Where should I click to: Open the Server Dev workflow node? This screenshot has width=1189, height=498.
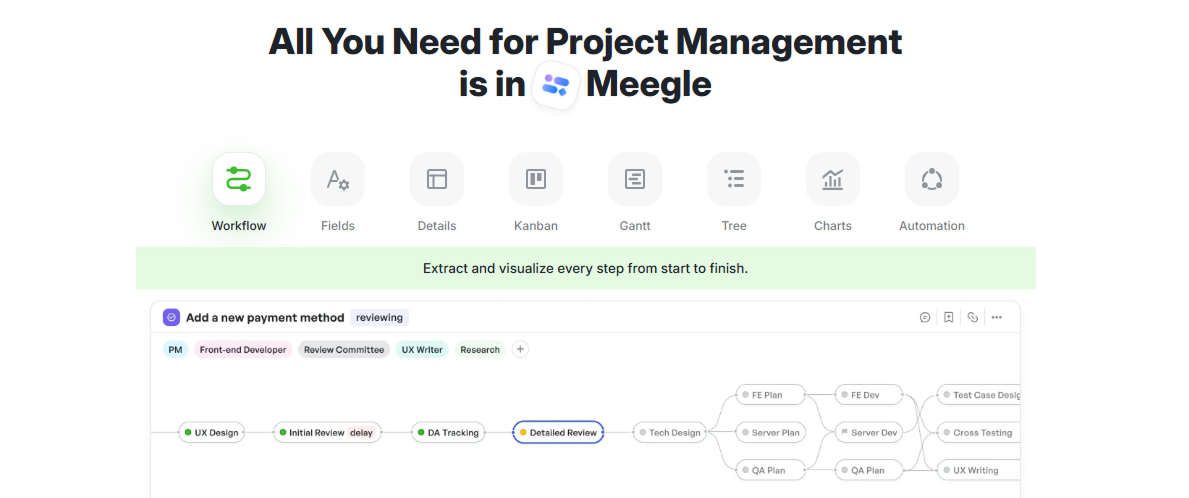click(869, 433)
